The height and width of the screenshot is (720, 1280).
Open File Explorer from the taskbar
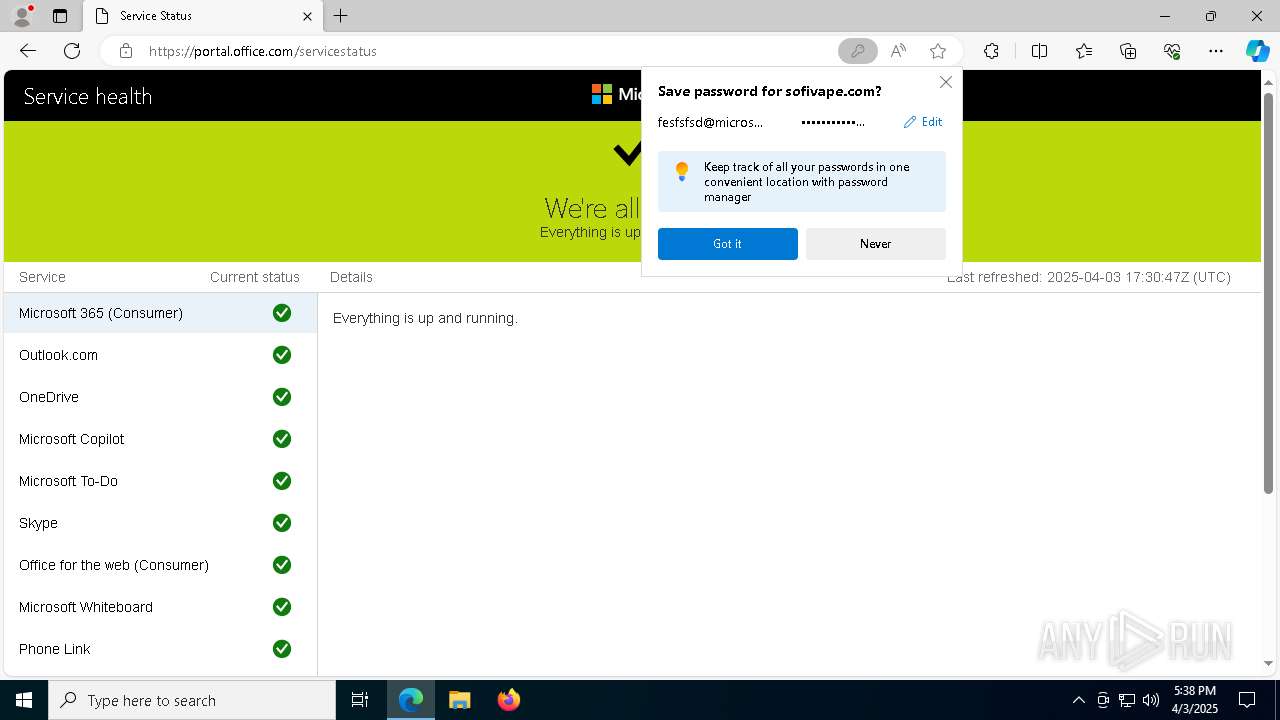pos(460,700)
